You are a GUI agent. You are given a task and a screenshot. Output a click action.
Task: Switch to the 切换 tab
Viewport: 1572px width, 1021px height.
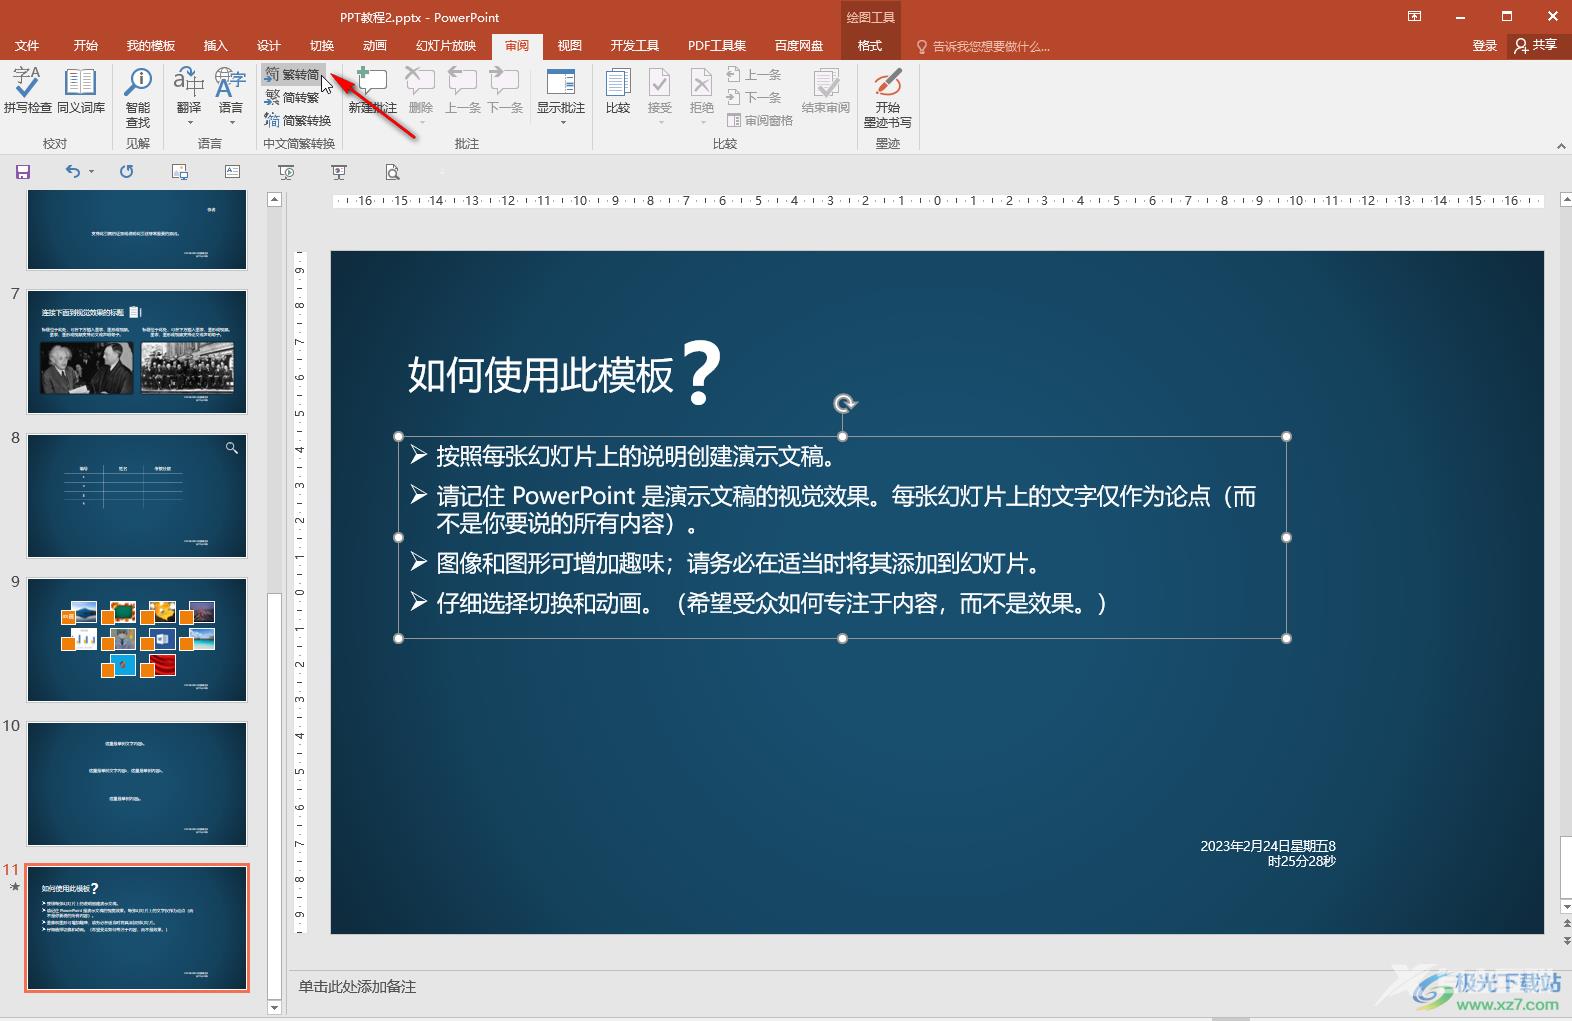tap(322, 46)
